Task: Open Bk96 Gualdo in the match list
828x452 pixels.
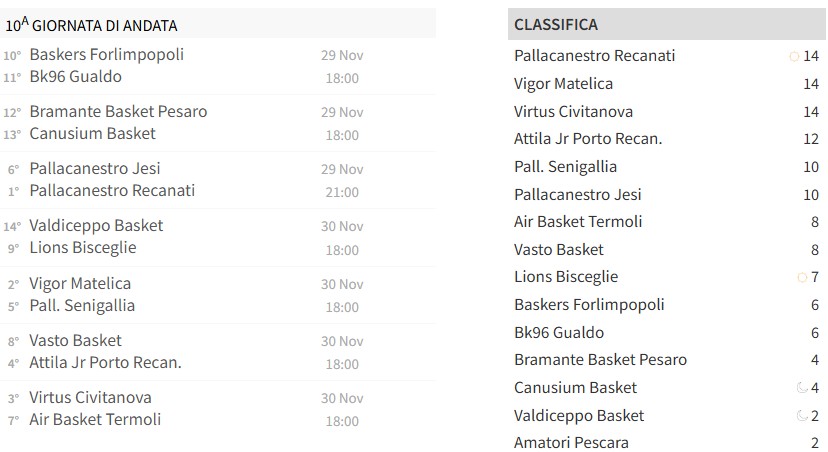Action: (76, 76)
